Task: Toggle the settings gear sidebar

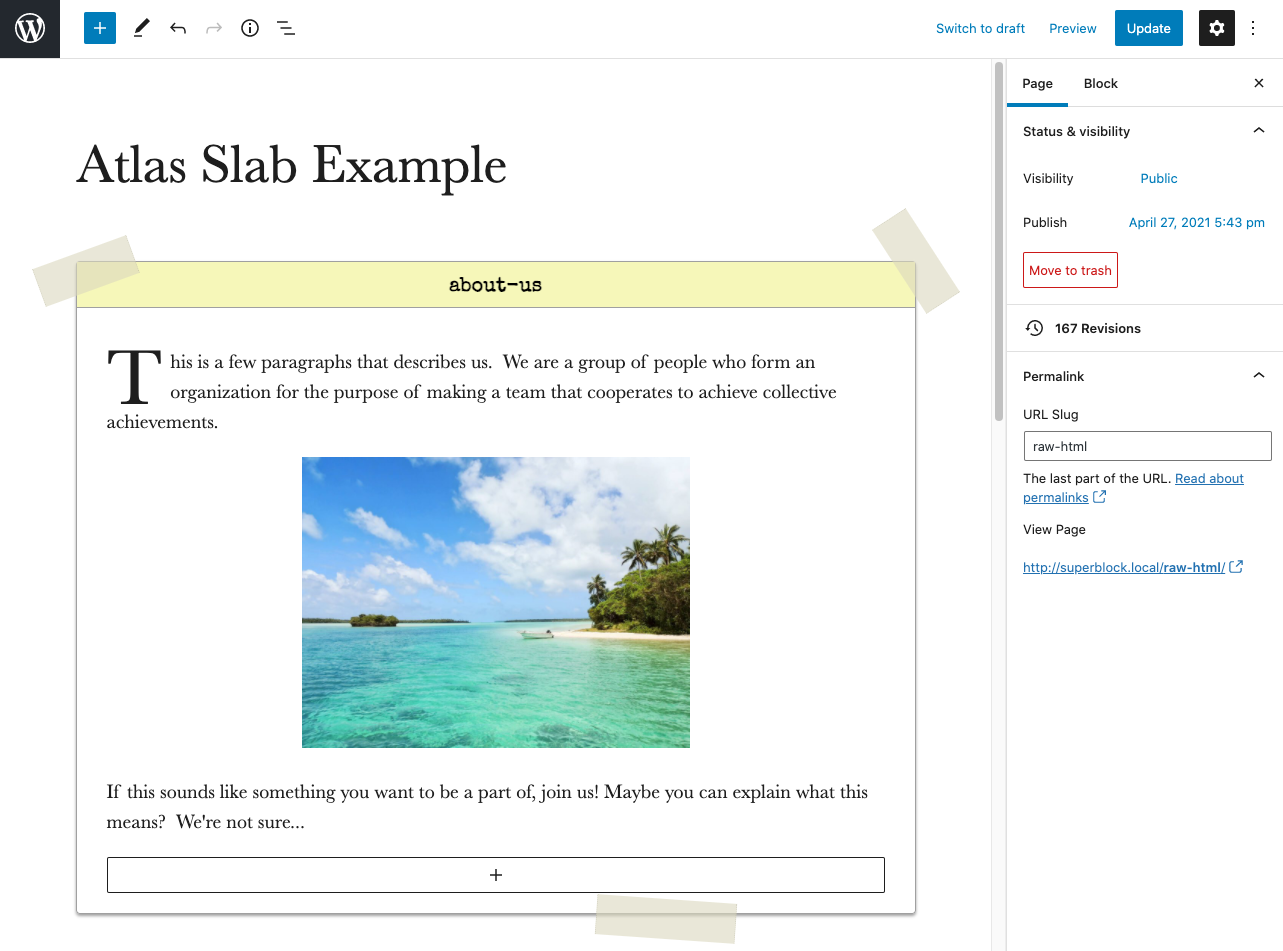Action: (1217, 29)
